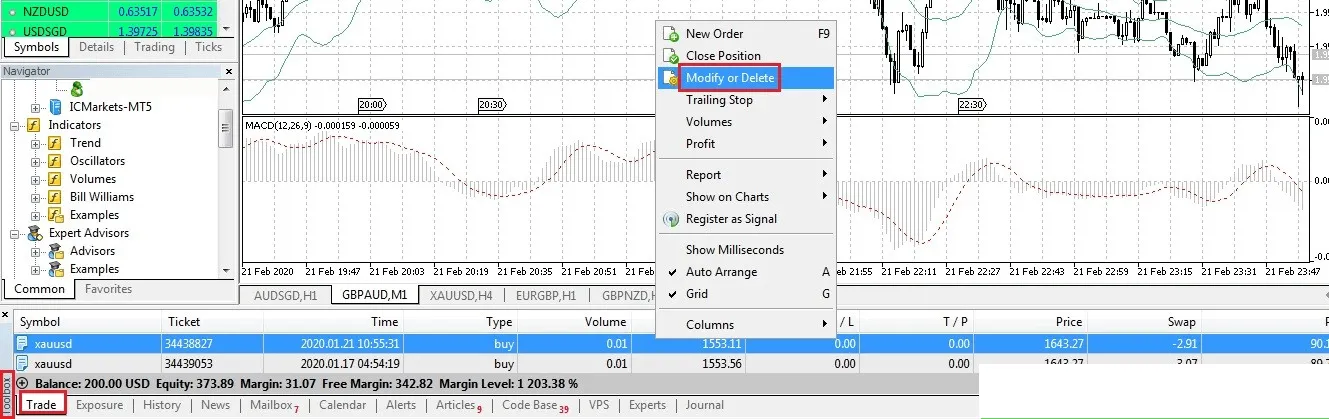Open the History tab in Toolbox
Viewport: 1329px width, 419px height.
(x=162, y=405)
